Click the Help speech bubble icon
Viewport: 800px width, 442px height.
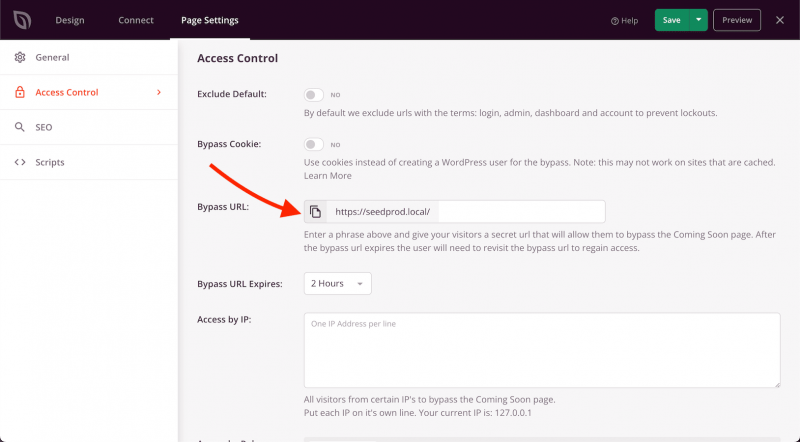[x=614, y=21]
